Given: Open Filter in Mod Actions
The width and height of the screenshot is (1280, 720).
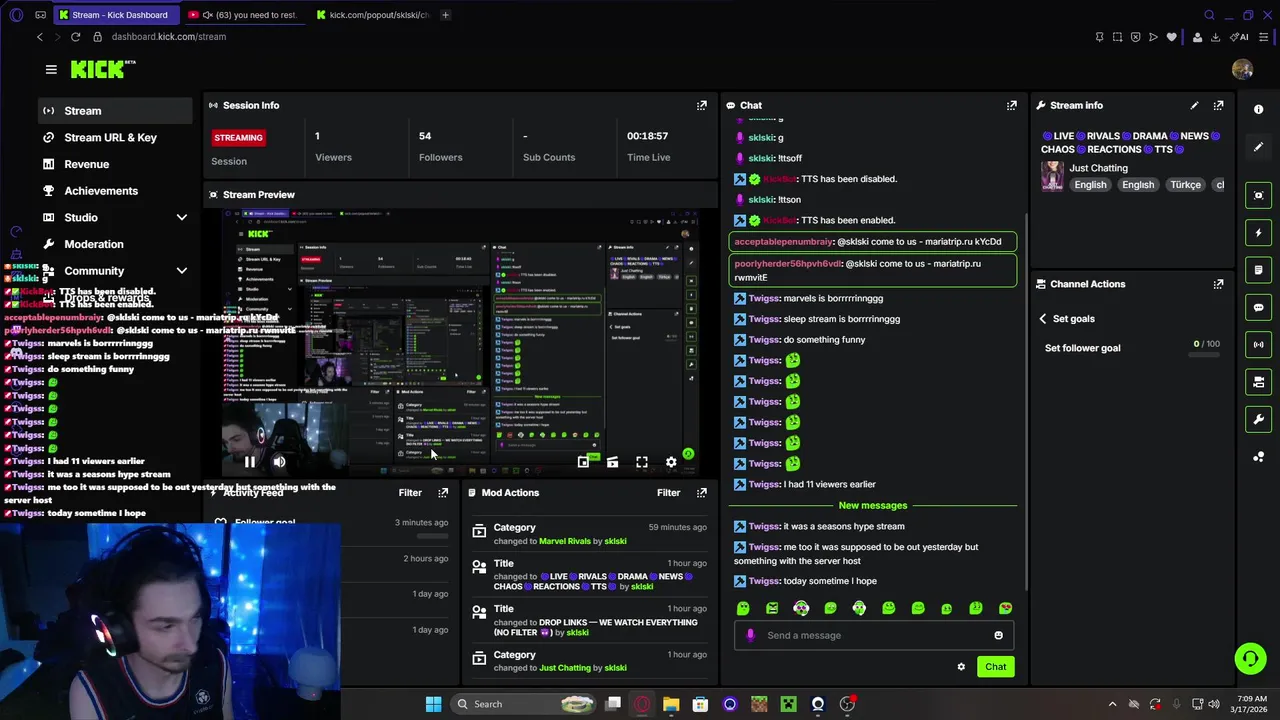Looking at the screenshot, I should pyautogui.click(x=669, y=492).
